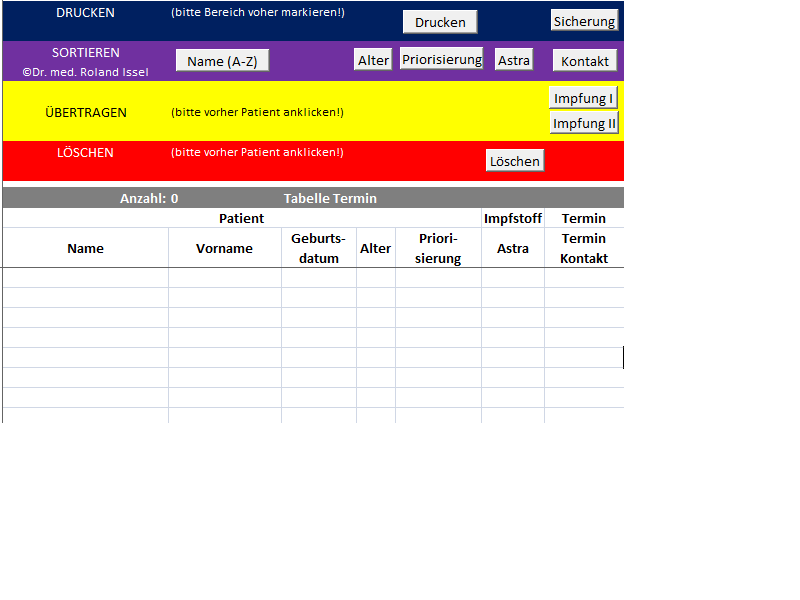The image size is (800, 600).
Task: Sort patients with the Name (A-Z) button
Action: (222, 61)
